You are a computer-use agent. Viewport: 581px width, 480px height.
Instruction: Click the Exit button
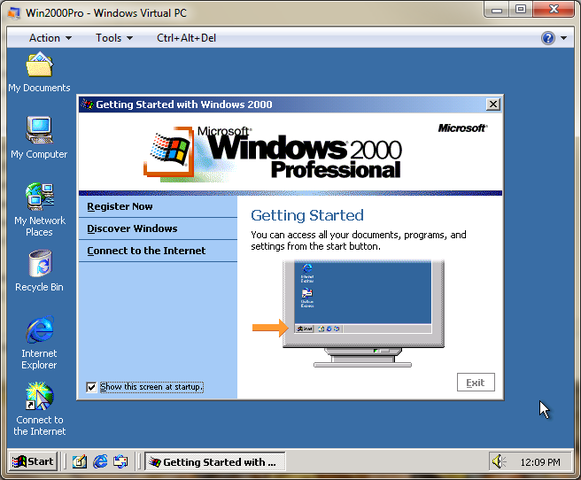point(475,382)
